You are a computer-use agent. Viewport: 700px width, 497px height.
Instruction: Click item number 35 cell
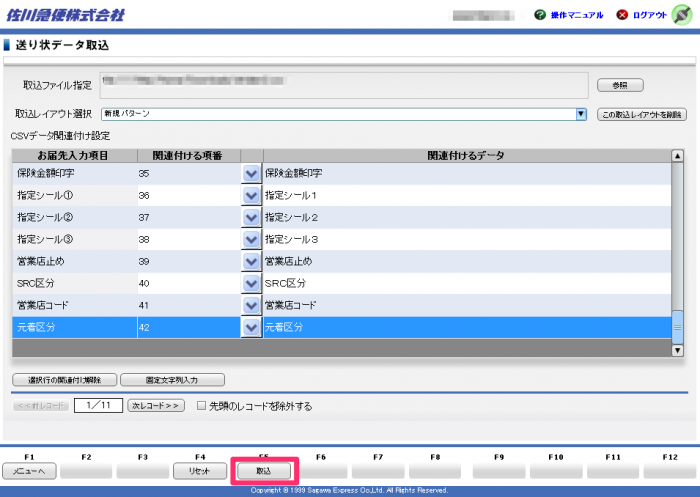pyautogui.click(x=189, y=173)
